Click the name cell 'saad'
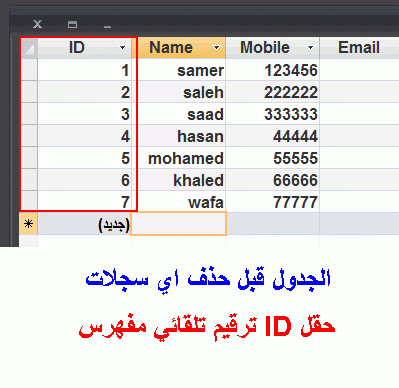399x388 pixels. tap(179, 114)
